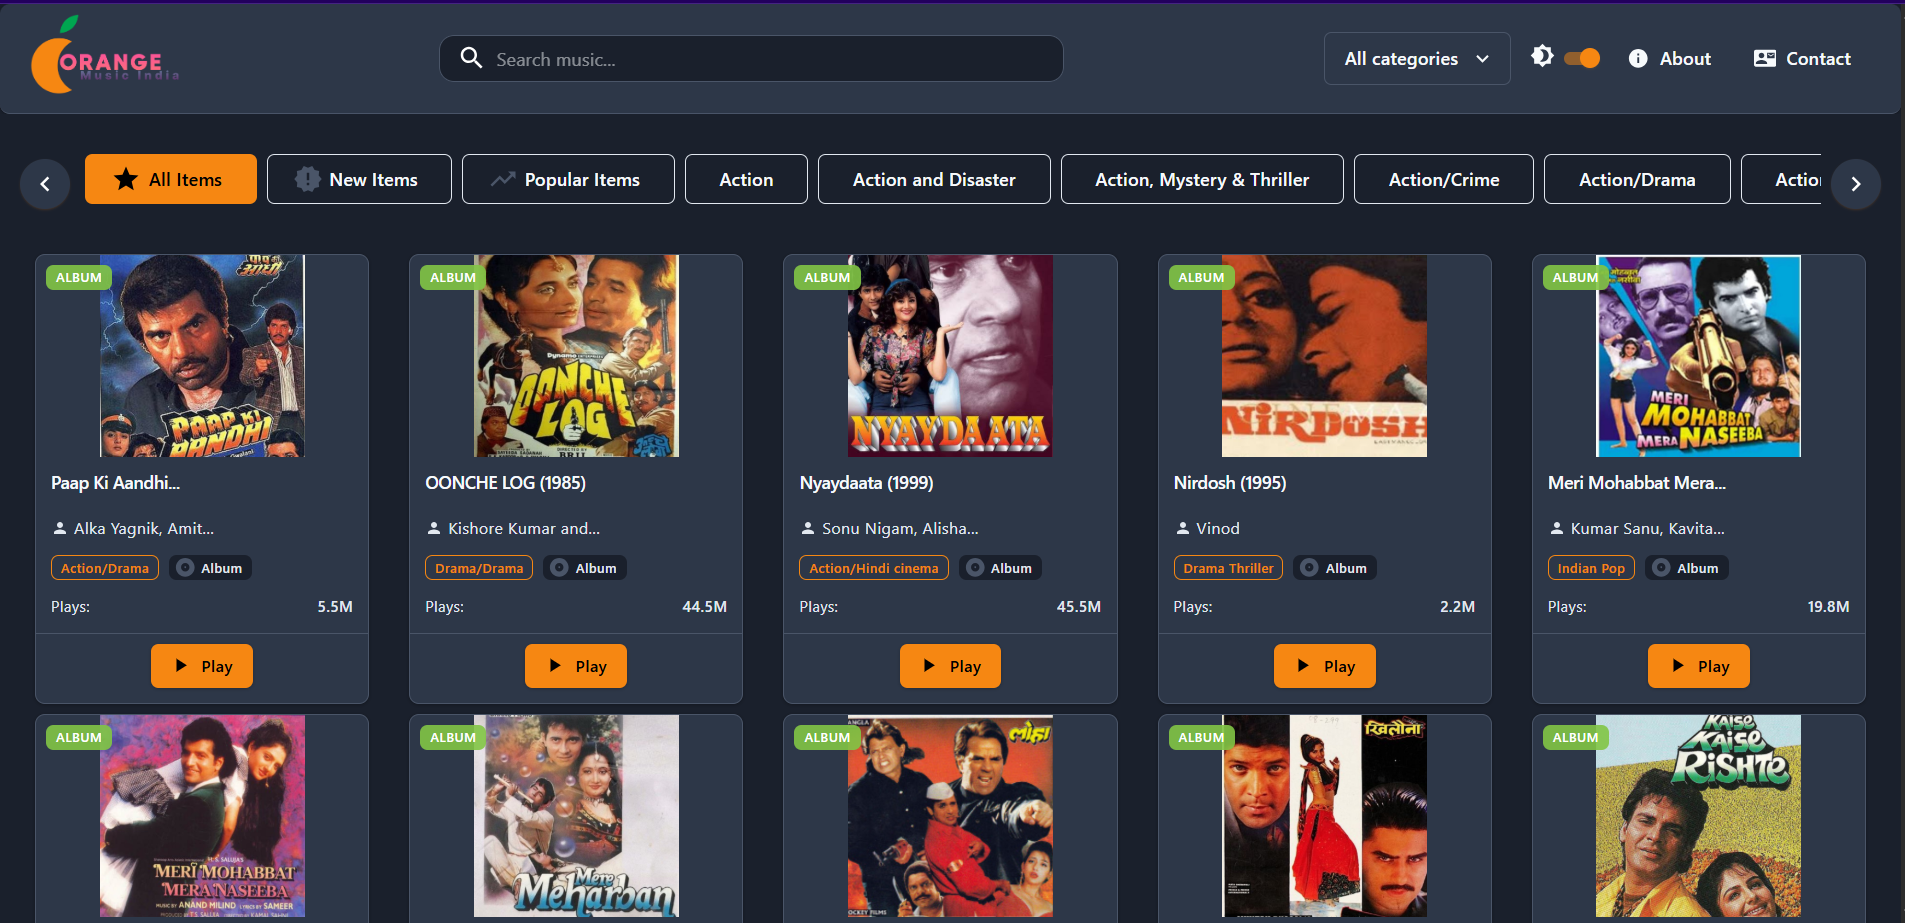Click the person icon next to Vinod
The image size is (1905, 923).
[1183, 528]
